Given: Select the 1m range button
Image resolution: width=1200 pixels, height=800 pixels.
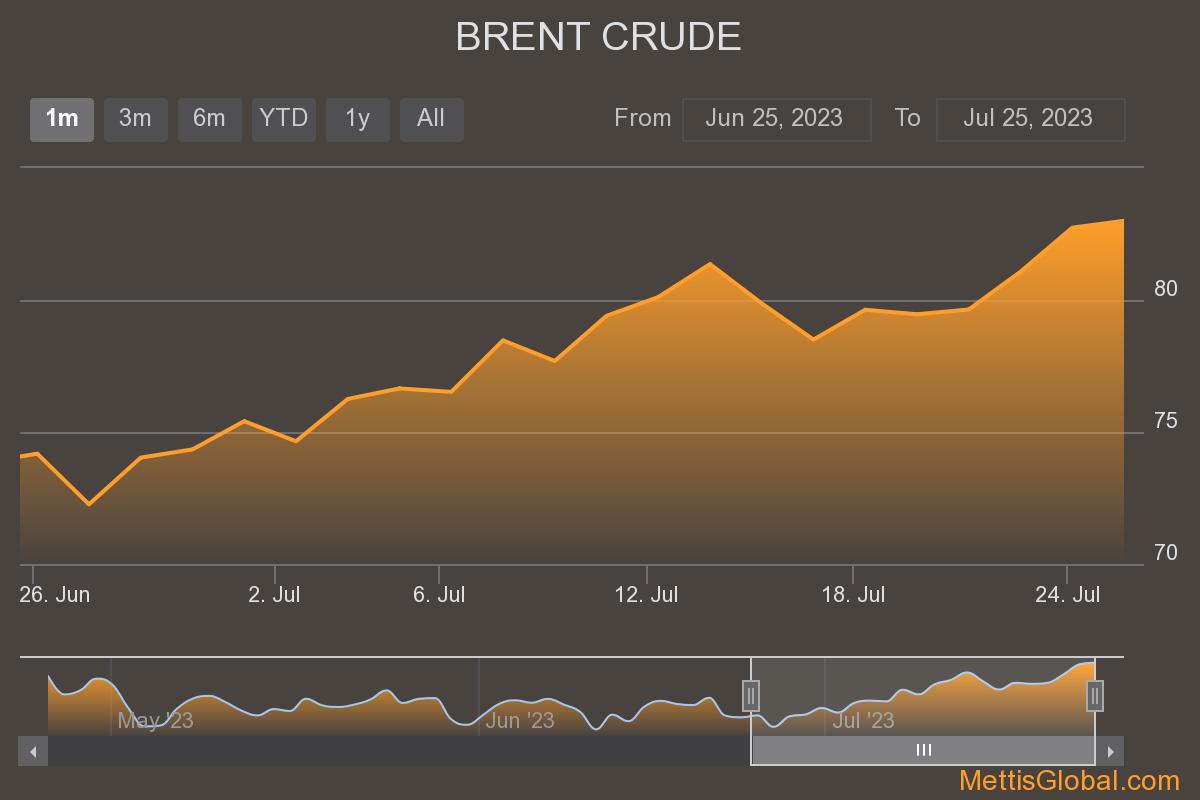Looking at the screenshot, I should point(62,119).
